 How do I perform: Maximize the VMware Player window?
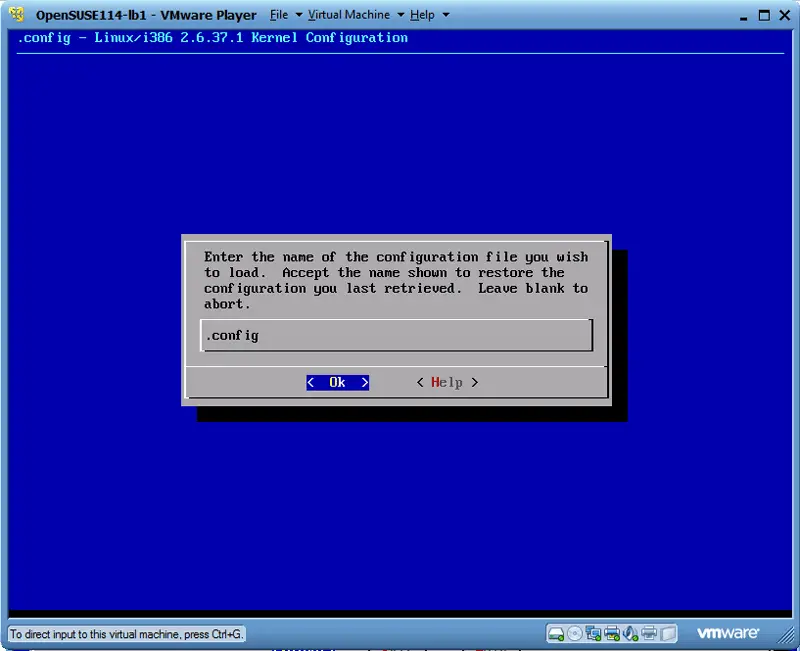pyautogui.click(x=764, y=15)
